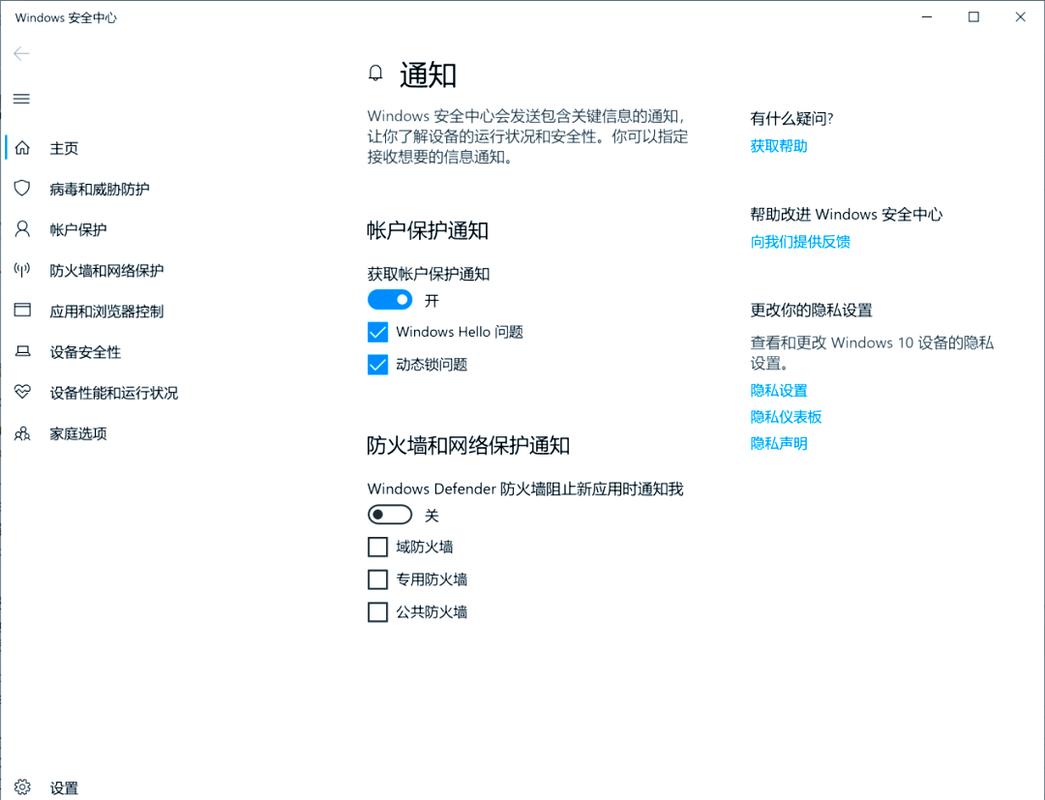Image resolution: width=1045 pixels, height=800 pixels.
Task: Click the back arrow
Action: tap(21, 53)
